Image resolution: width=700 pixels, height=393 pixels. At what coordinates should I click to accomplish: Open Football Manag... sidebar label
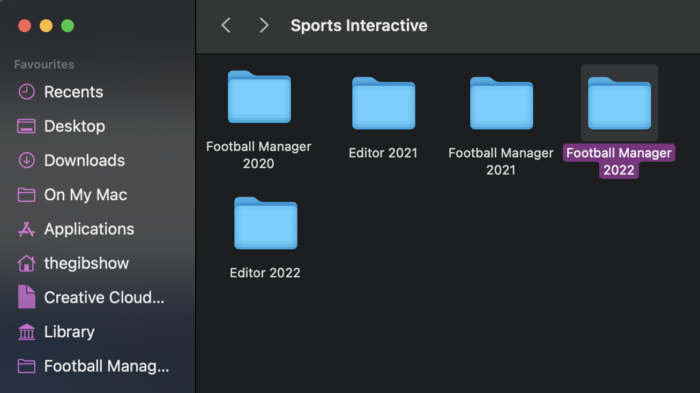[107, 366]
